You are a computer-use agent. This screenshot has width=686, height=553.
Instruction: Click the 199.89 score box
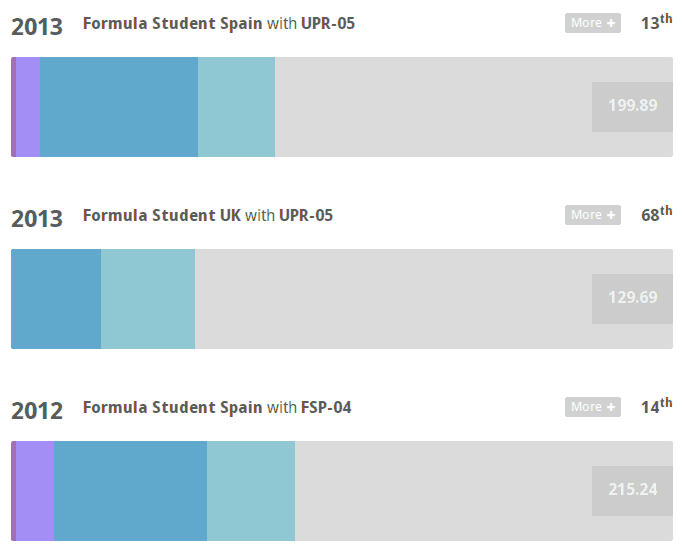tap(632, 107)
